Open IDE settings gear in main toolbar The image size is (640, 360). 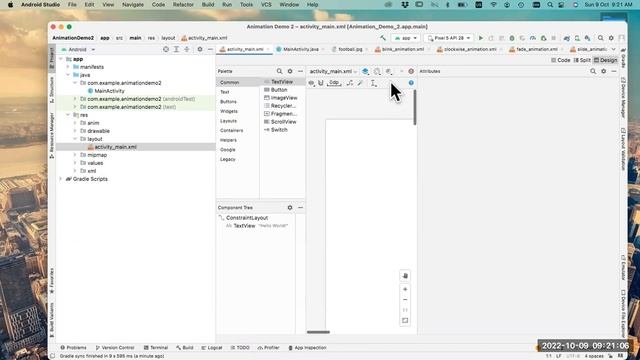[x=611, y=38]
